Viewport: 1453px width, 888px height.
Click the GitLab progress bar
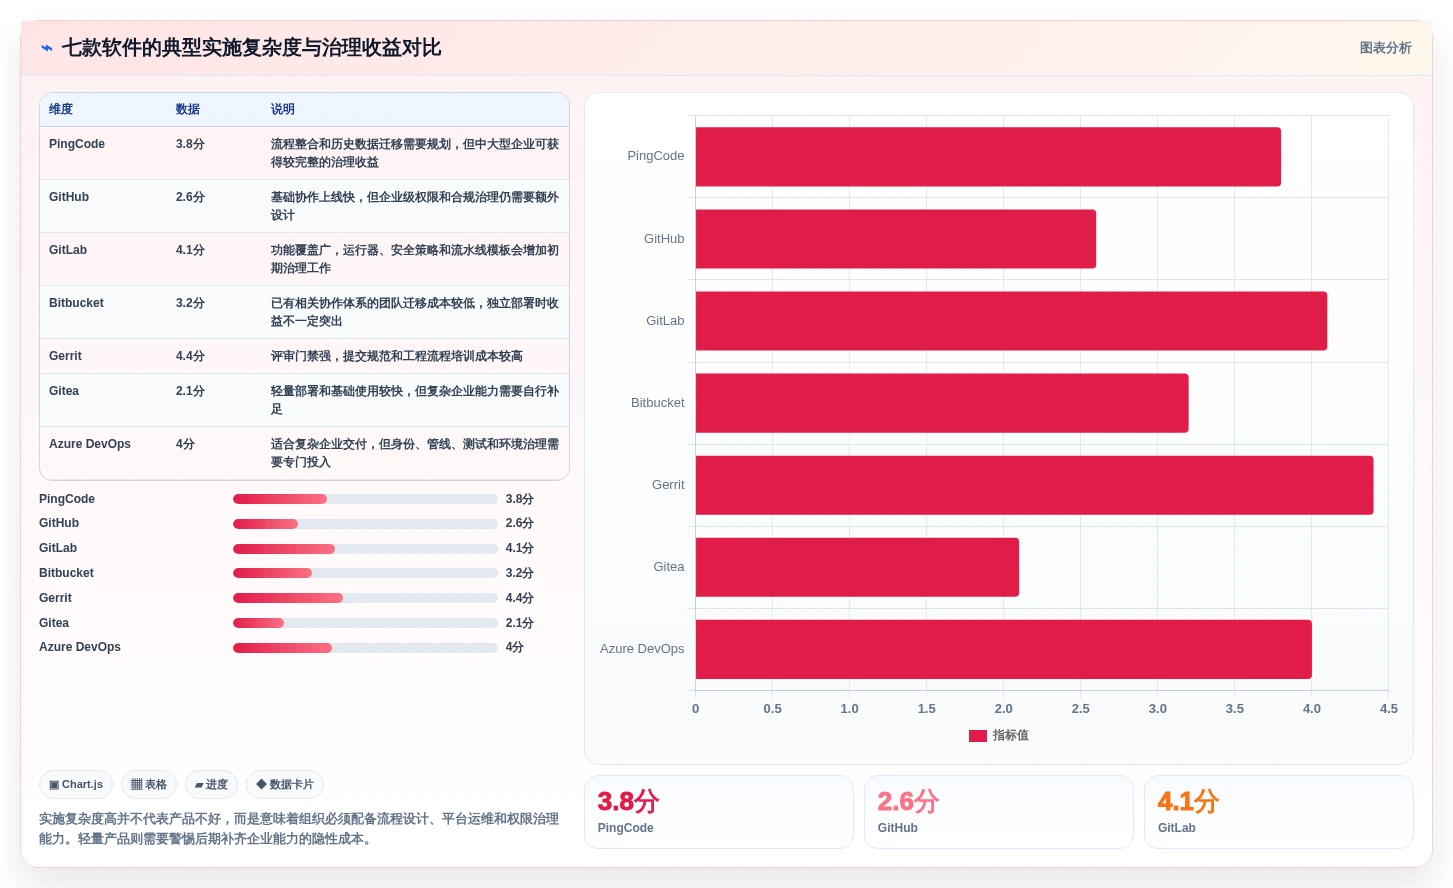(365, 549)
